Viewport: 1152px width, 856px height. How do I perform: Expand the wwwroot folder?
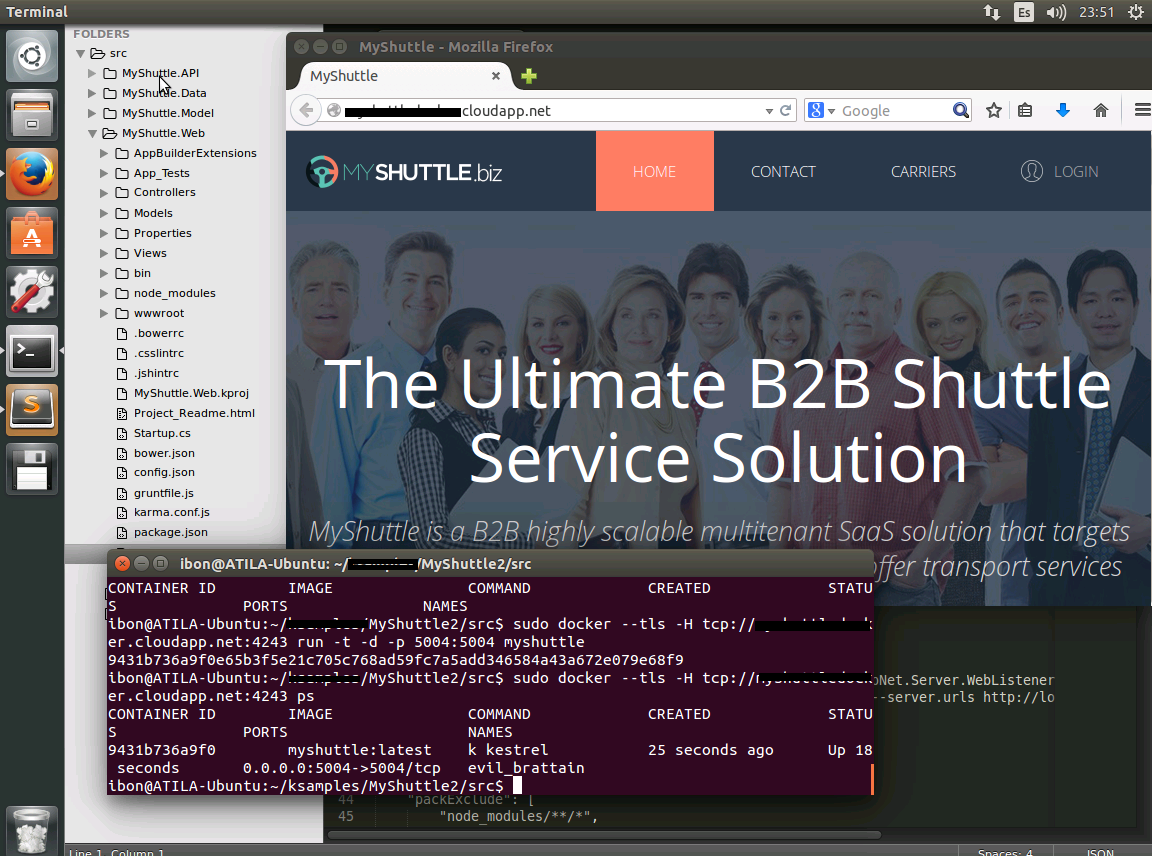(x=104, y=313)
